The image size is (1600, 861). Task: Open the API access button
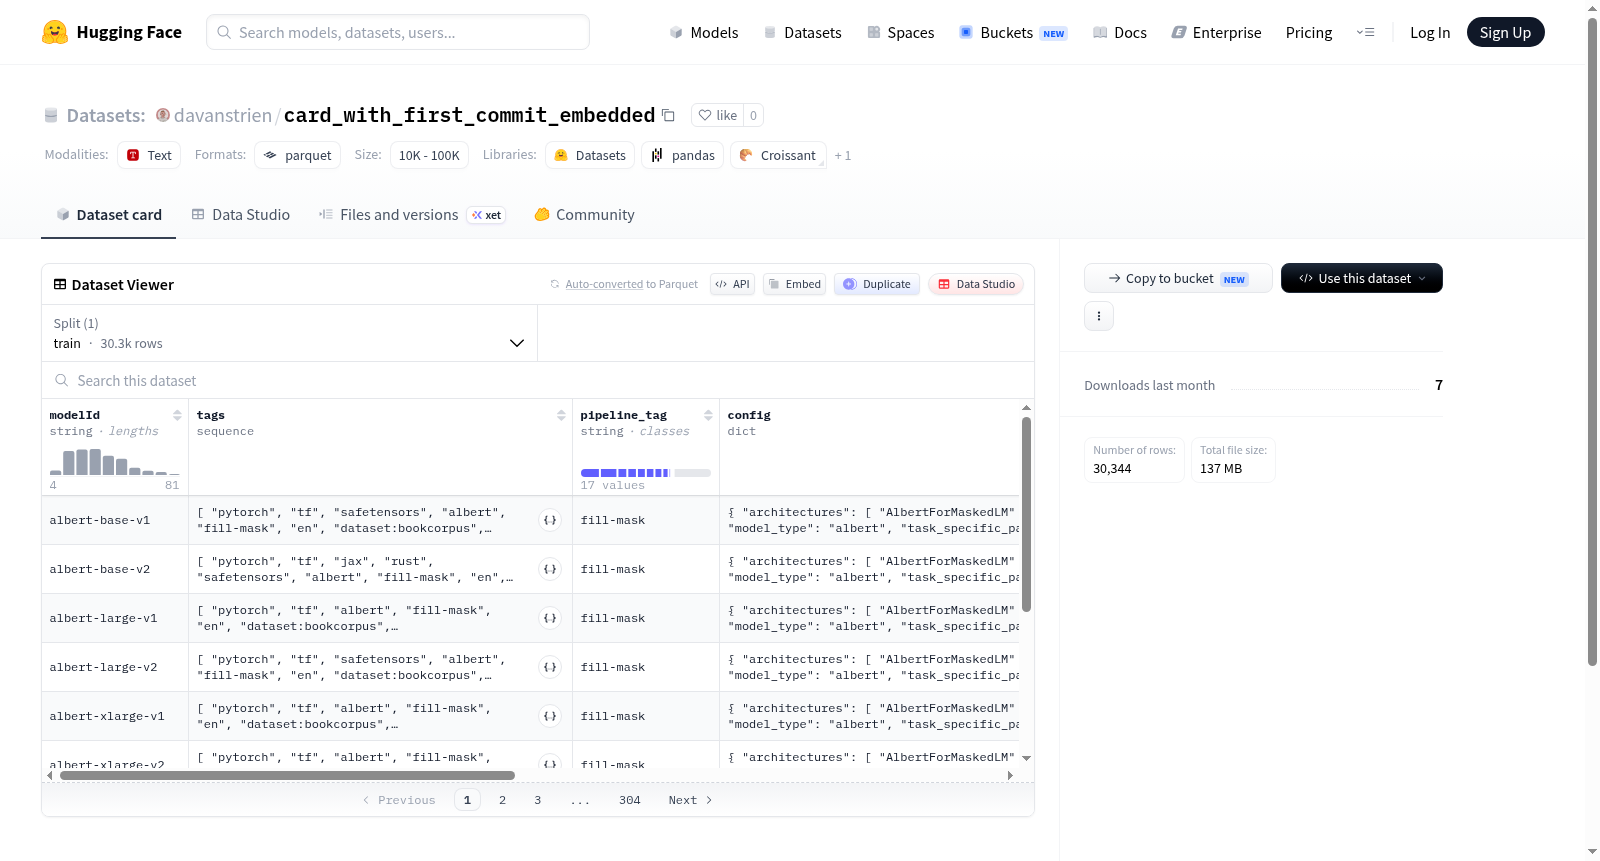pos(732,284)
